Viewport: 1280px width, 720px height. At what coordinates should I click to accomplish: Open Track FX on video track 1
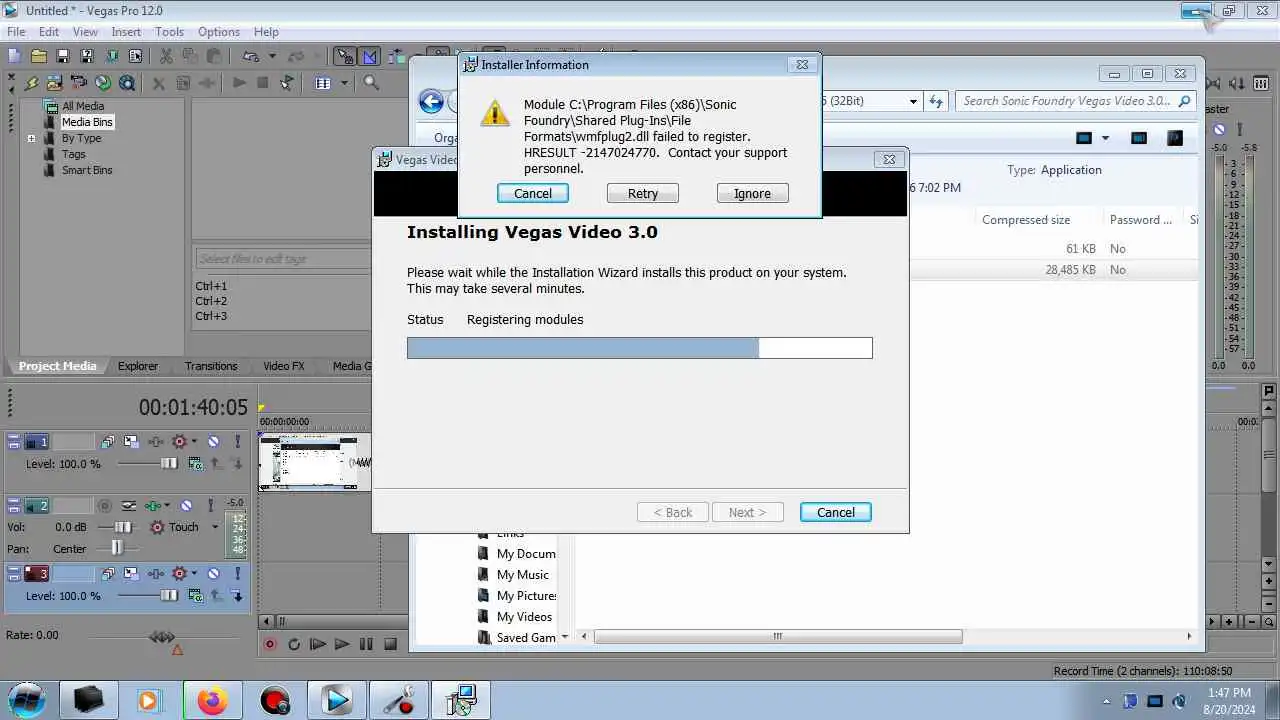click(x=156, y=442)
